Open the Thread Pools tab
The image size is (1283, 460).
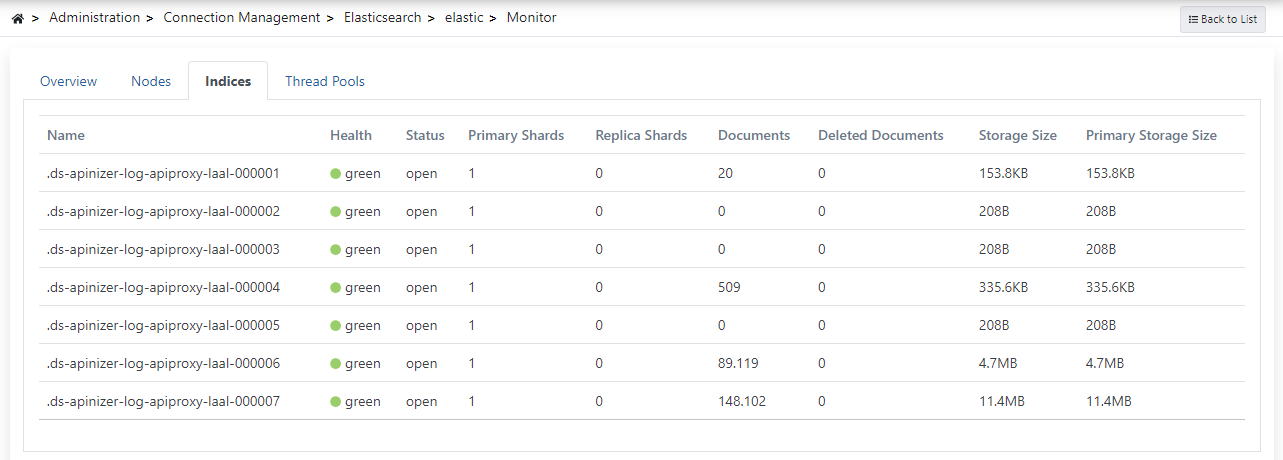pos(325,81)
